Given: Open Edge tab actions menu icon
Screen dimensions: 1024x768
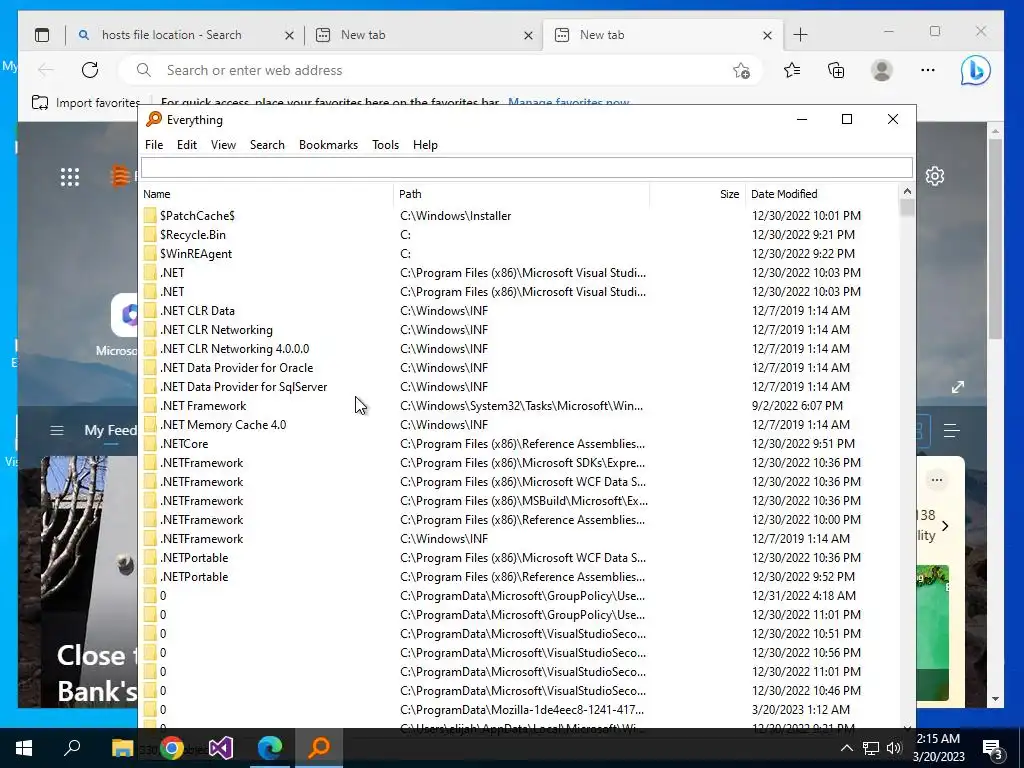Looking at the screenshot, I should (x=42, y=35).
